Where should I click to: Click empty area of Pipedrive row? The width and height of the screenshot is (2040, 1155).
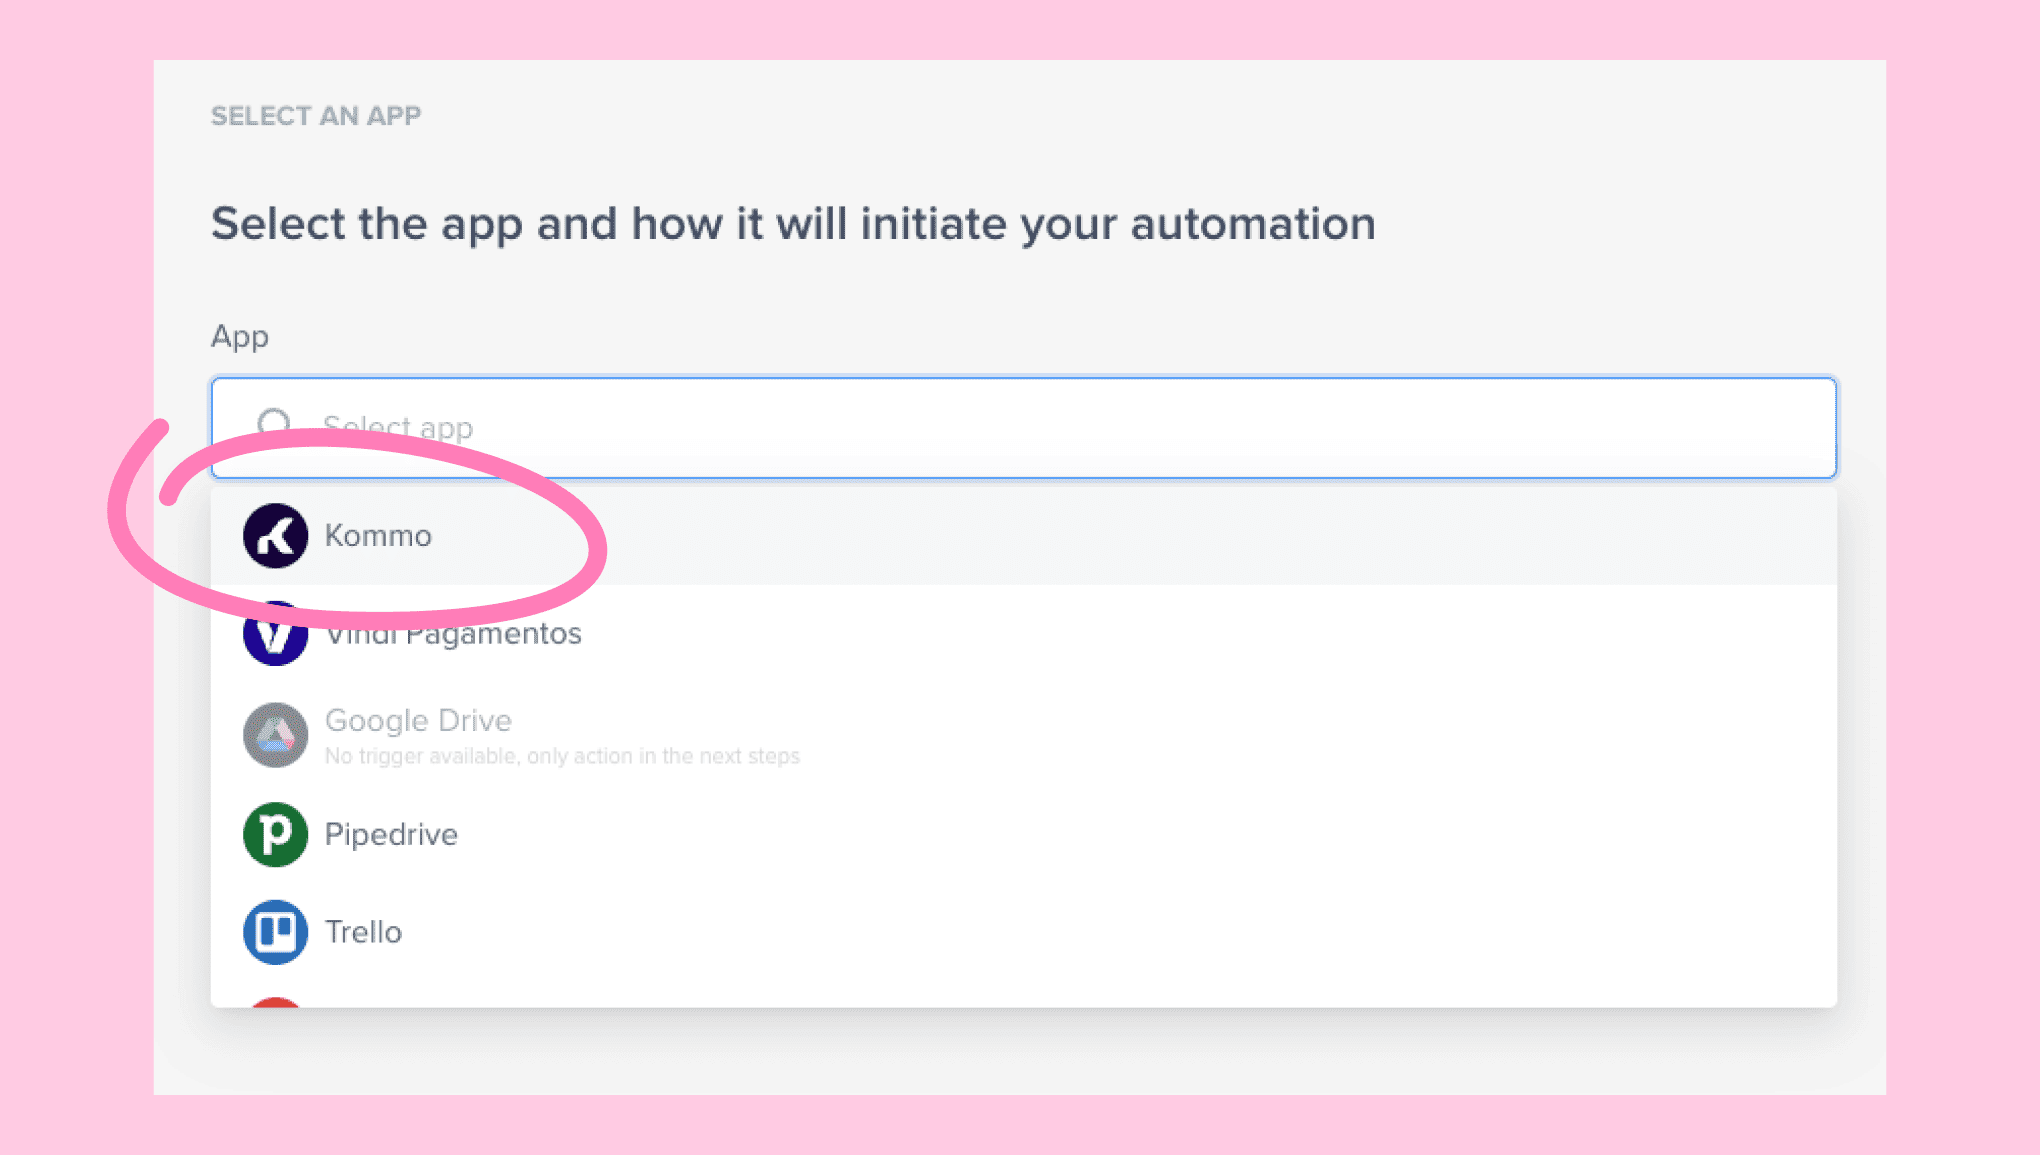coord(1100,834)
